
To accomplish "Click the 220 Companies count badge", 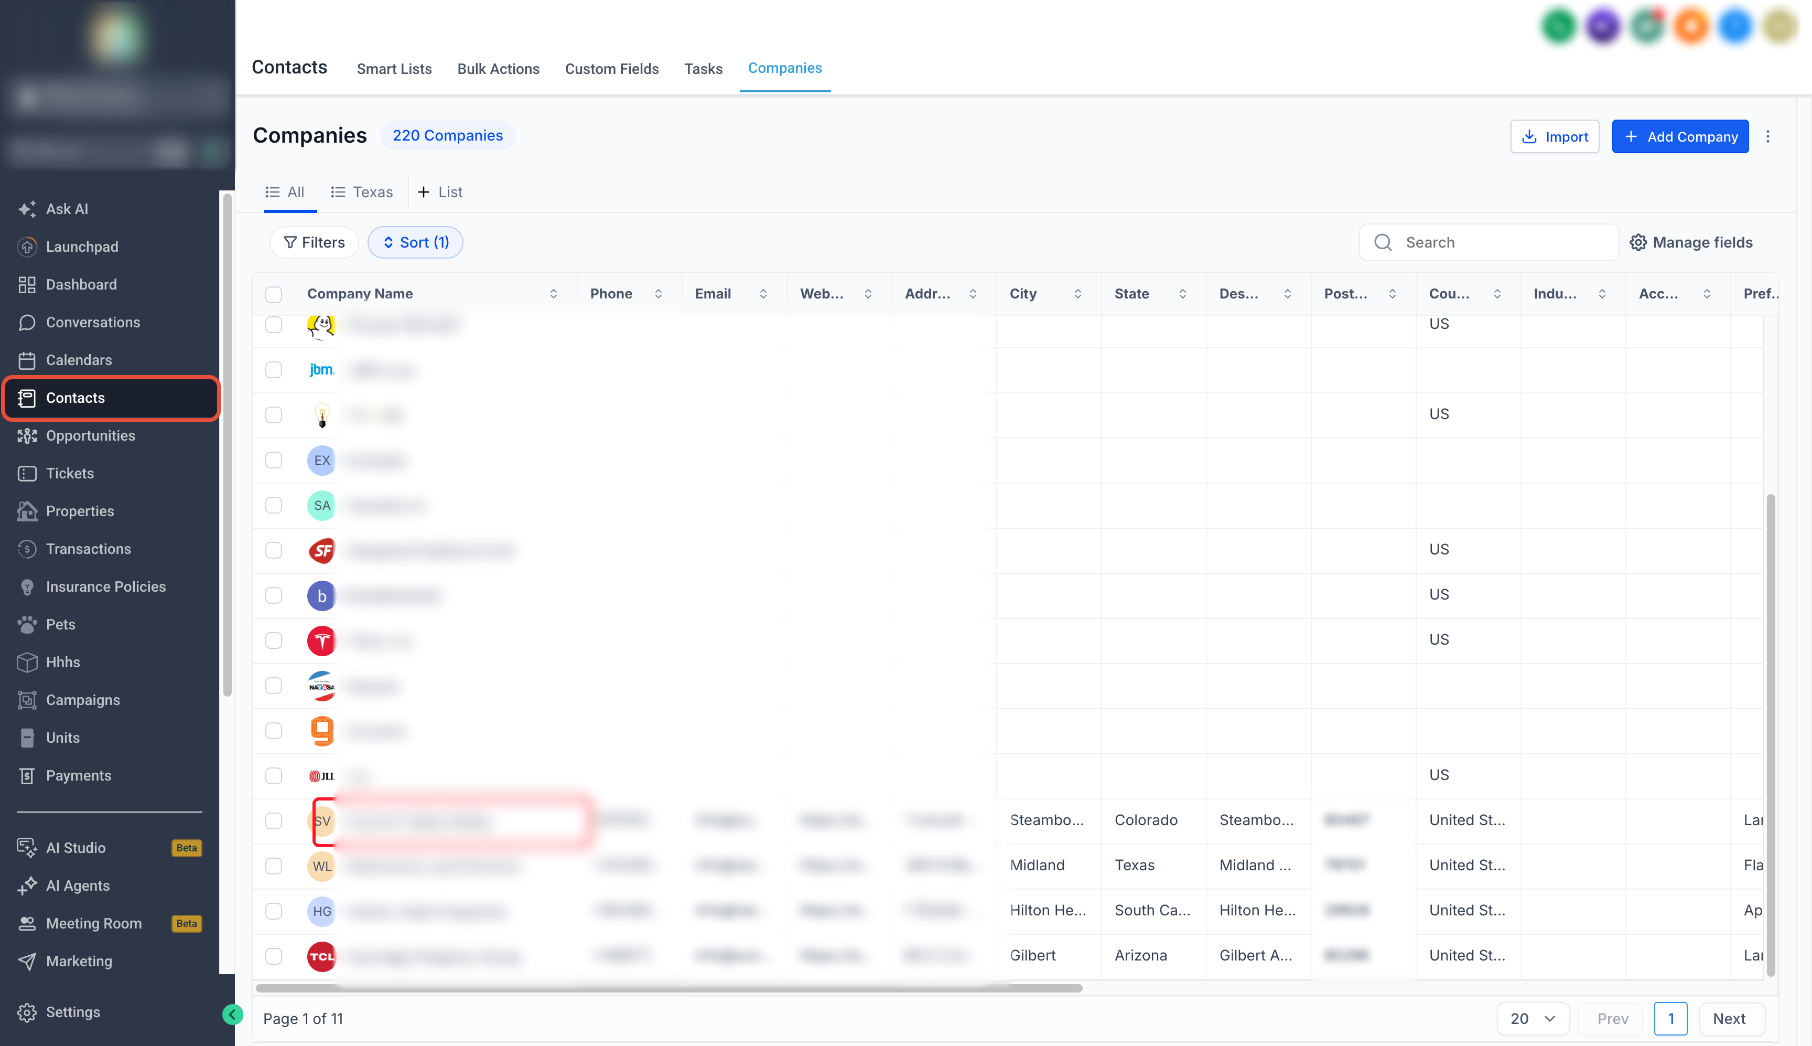I will click(x=448, y=136).
